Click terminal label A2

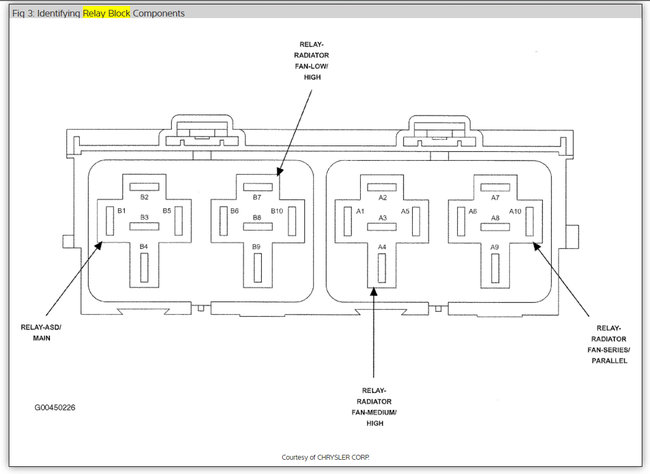(x=383, y=197)
